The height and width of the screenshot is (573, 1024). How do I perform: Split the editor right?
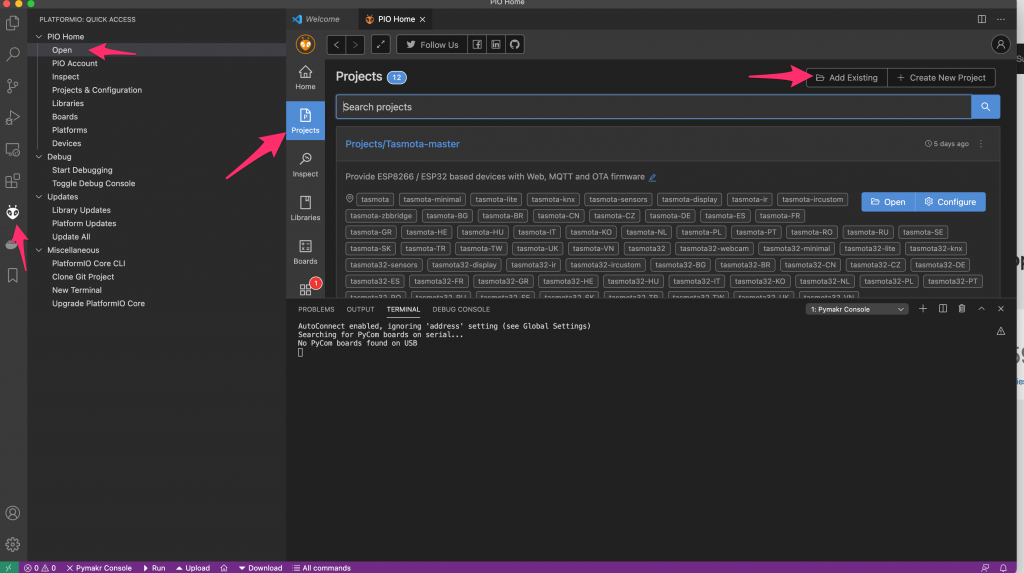(982, 19)
